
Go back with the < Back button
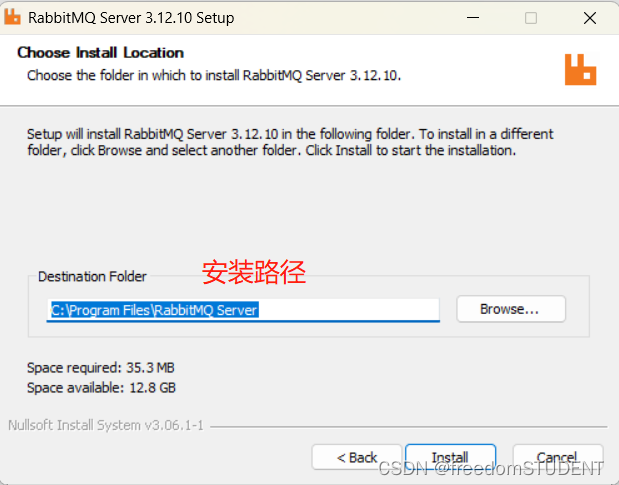pyautogui.click(x=357, y=457)
